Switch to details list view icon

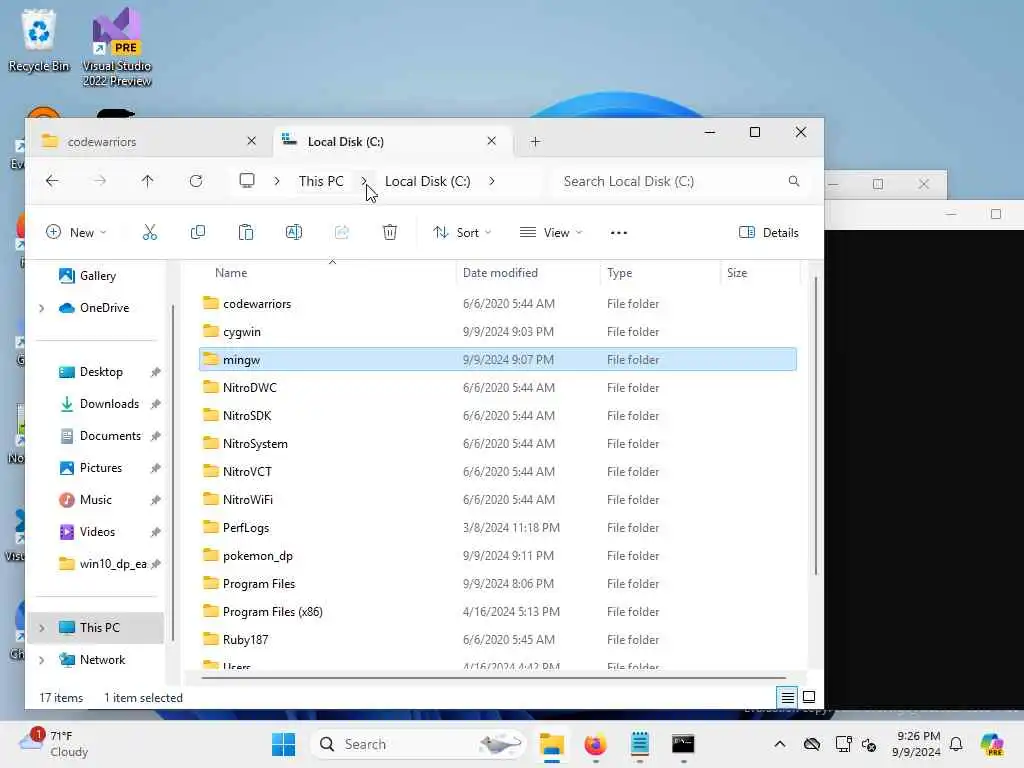[788, 697]
